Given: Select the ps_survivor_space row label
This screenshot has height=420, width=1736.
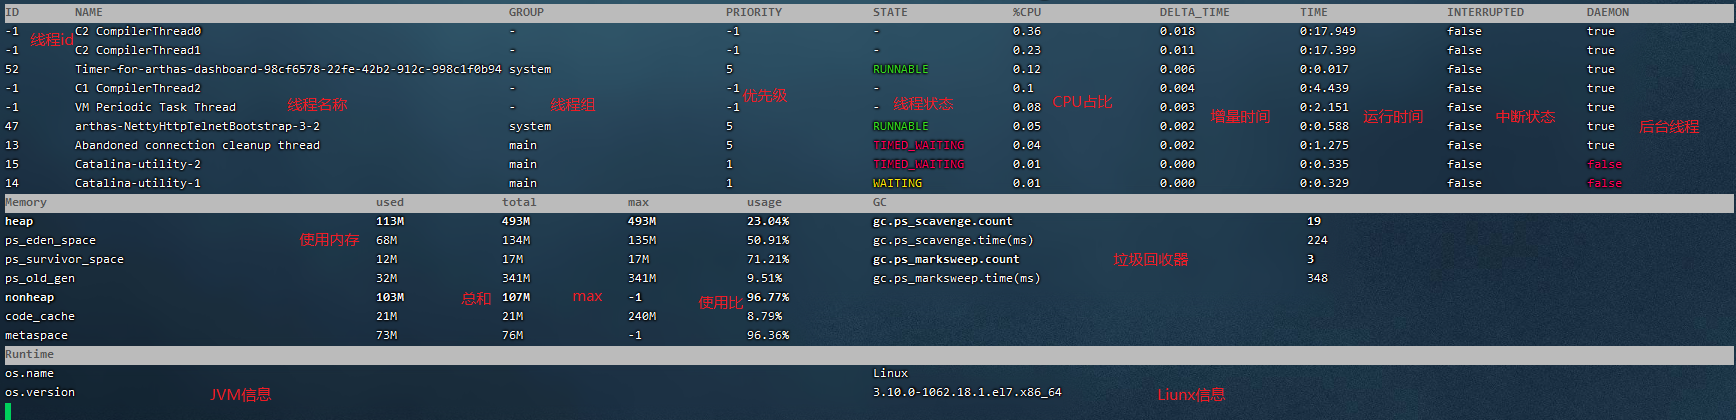Looking at the screenshot, I should [64, 259].
